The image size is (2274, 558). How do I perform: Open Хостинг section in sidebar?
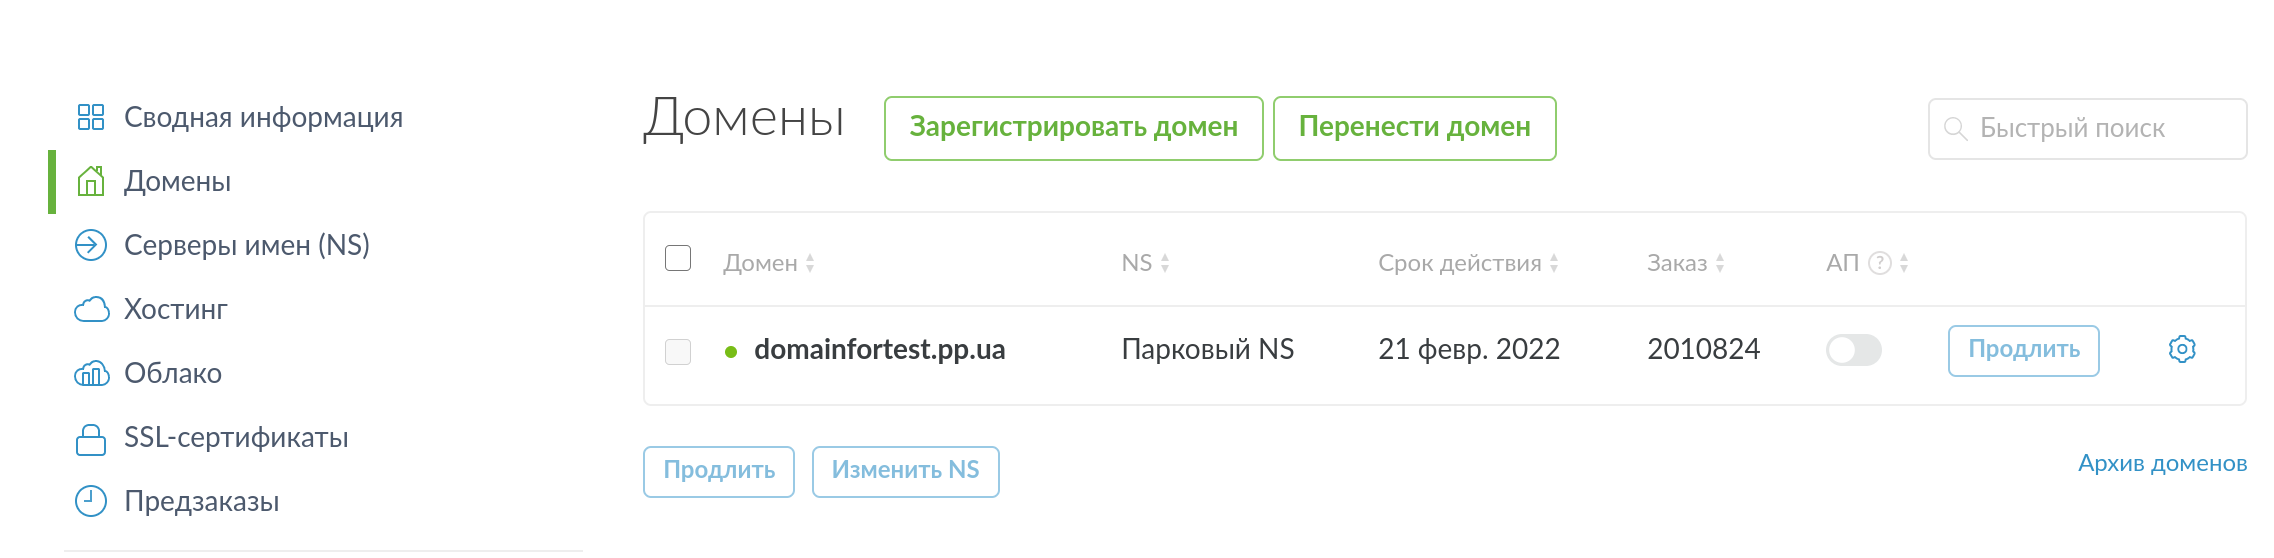click(176, 309)
